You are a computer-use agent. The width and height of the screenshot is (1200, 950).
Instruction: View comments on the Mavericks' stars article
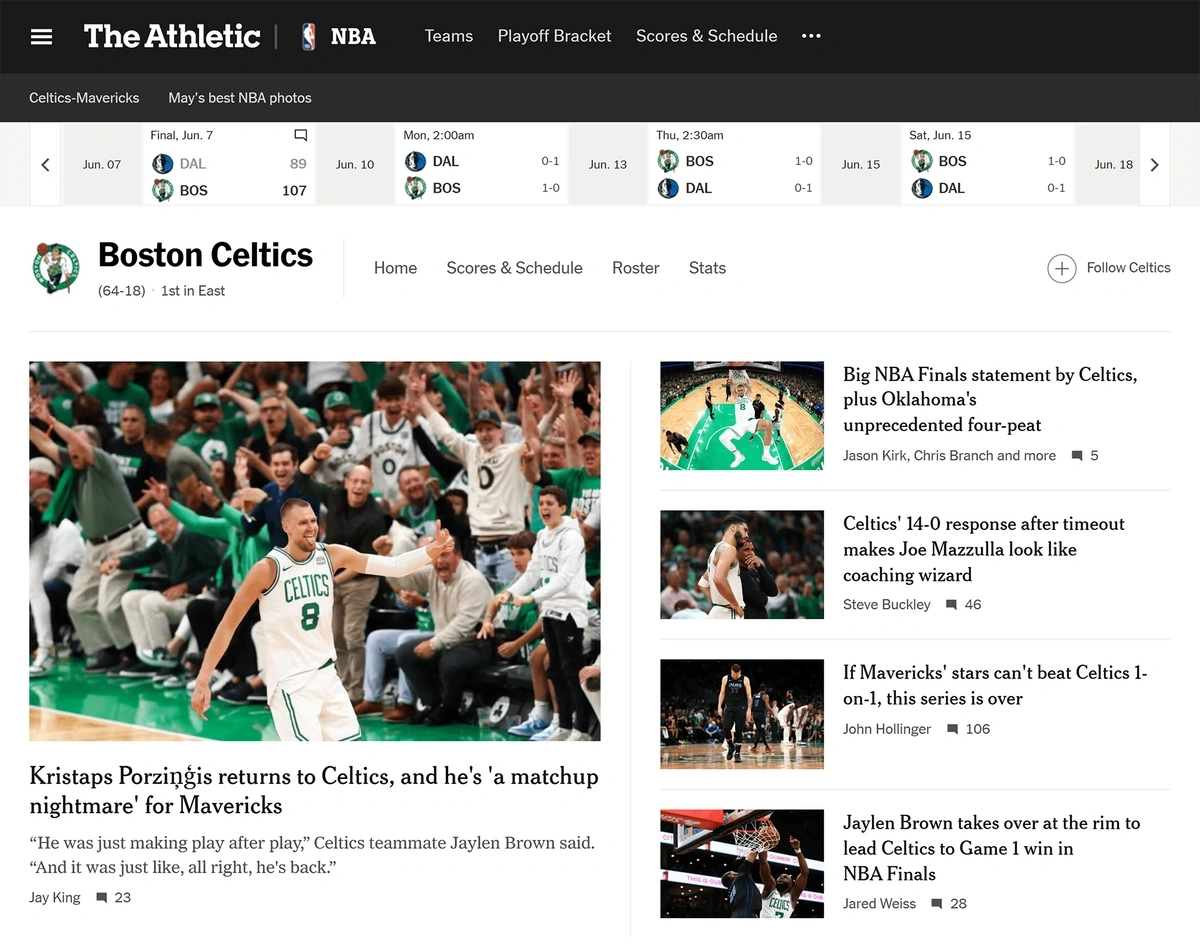tap(968, 729)
